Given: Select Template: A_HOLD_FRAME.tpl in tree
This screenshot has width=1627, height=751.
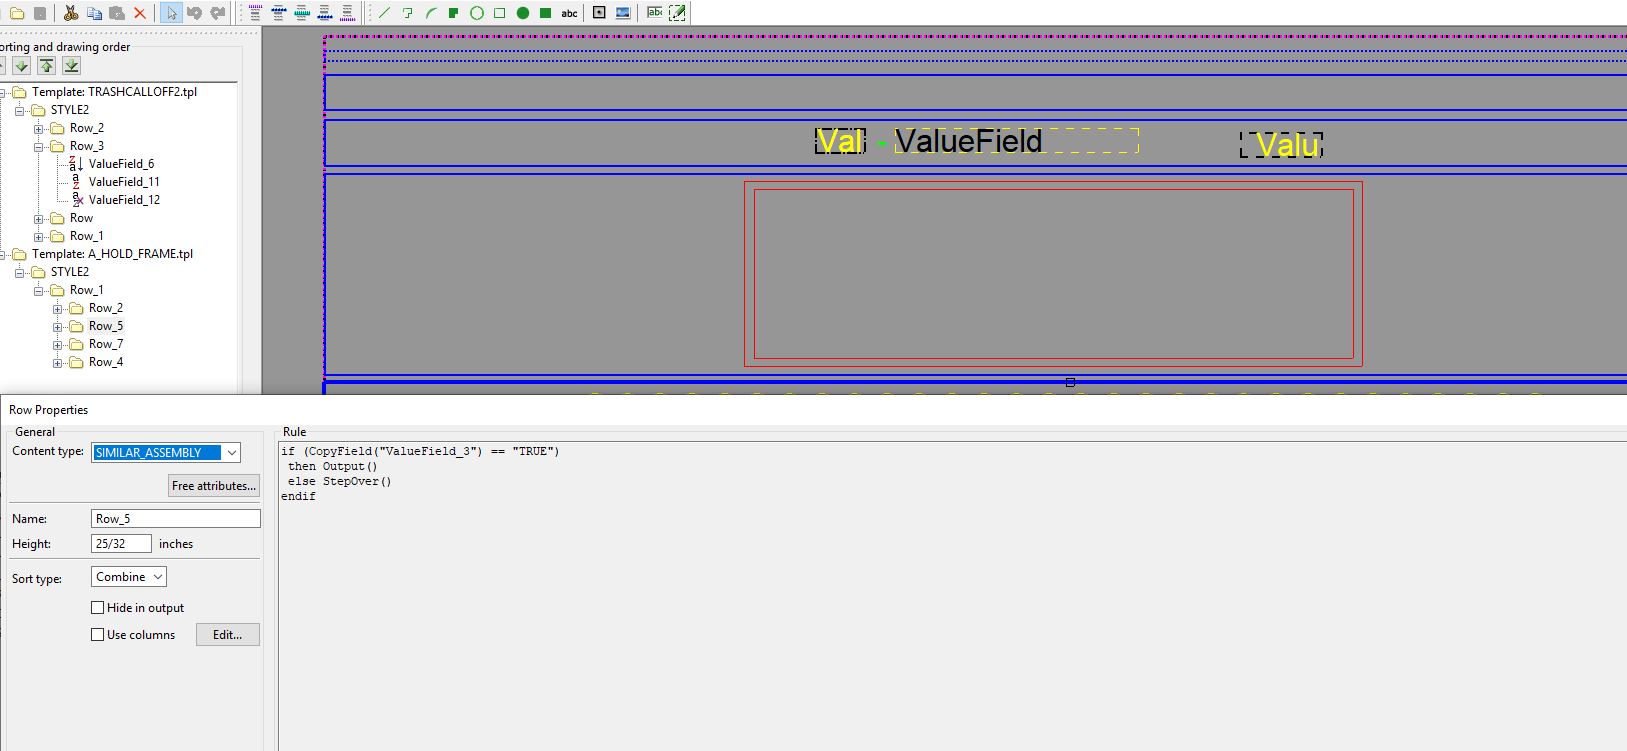Looking at the screenshot, I should [x=112, y=254].
